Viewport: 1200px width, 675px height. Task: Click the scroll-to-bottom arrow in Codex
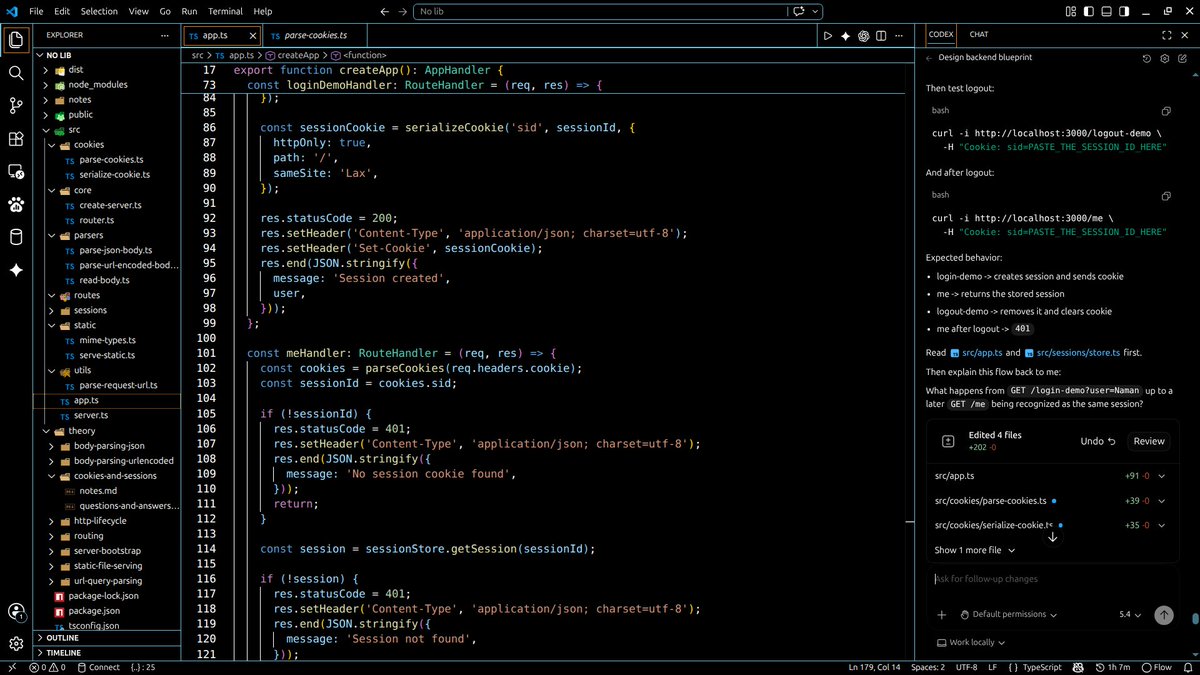[1052, 537]
